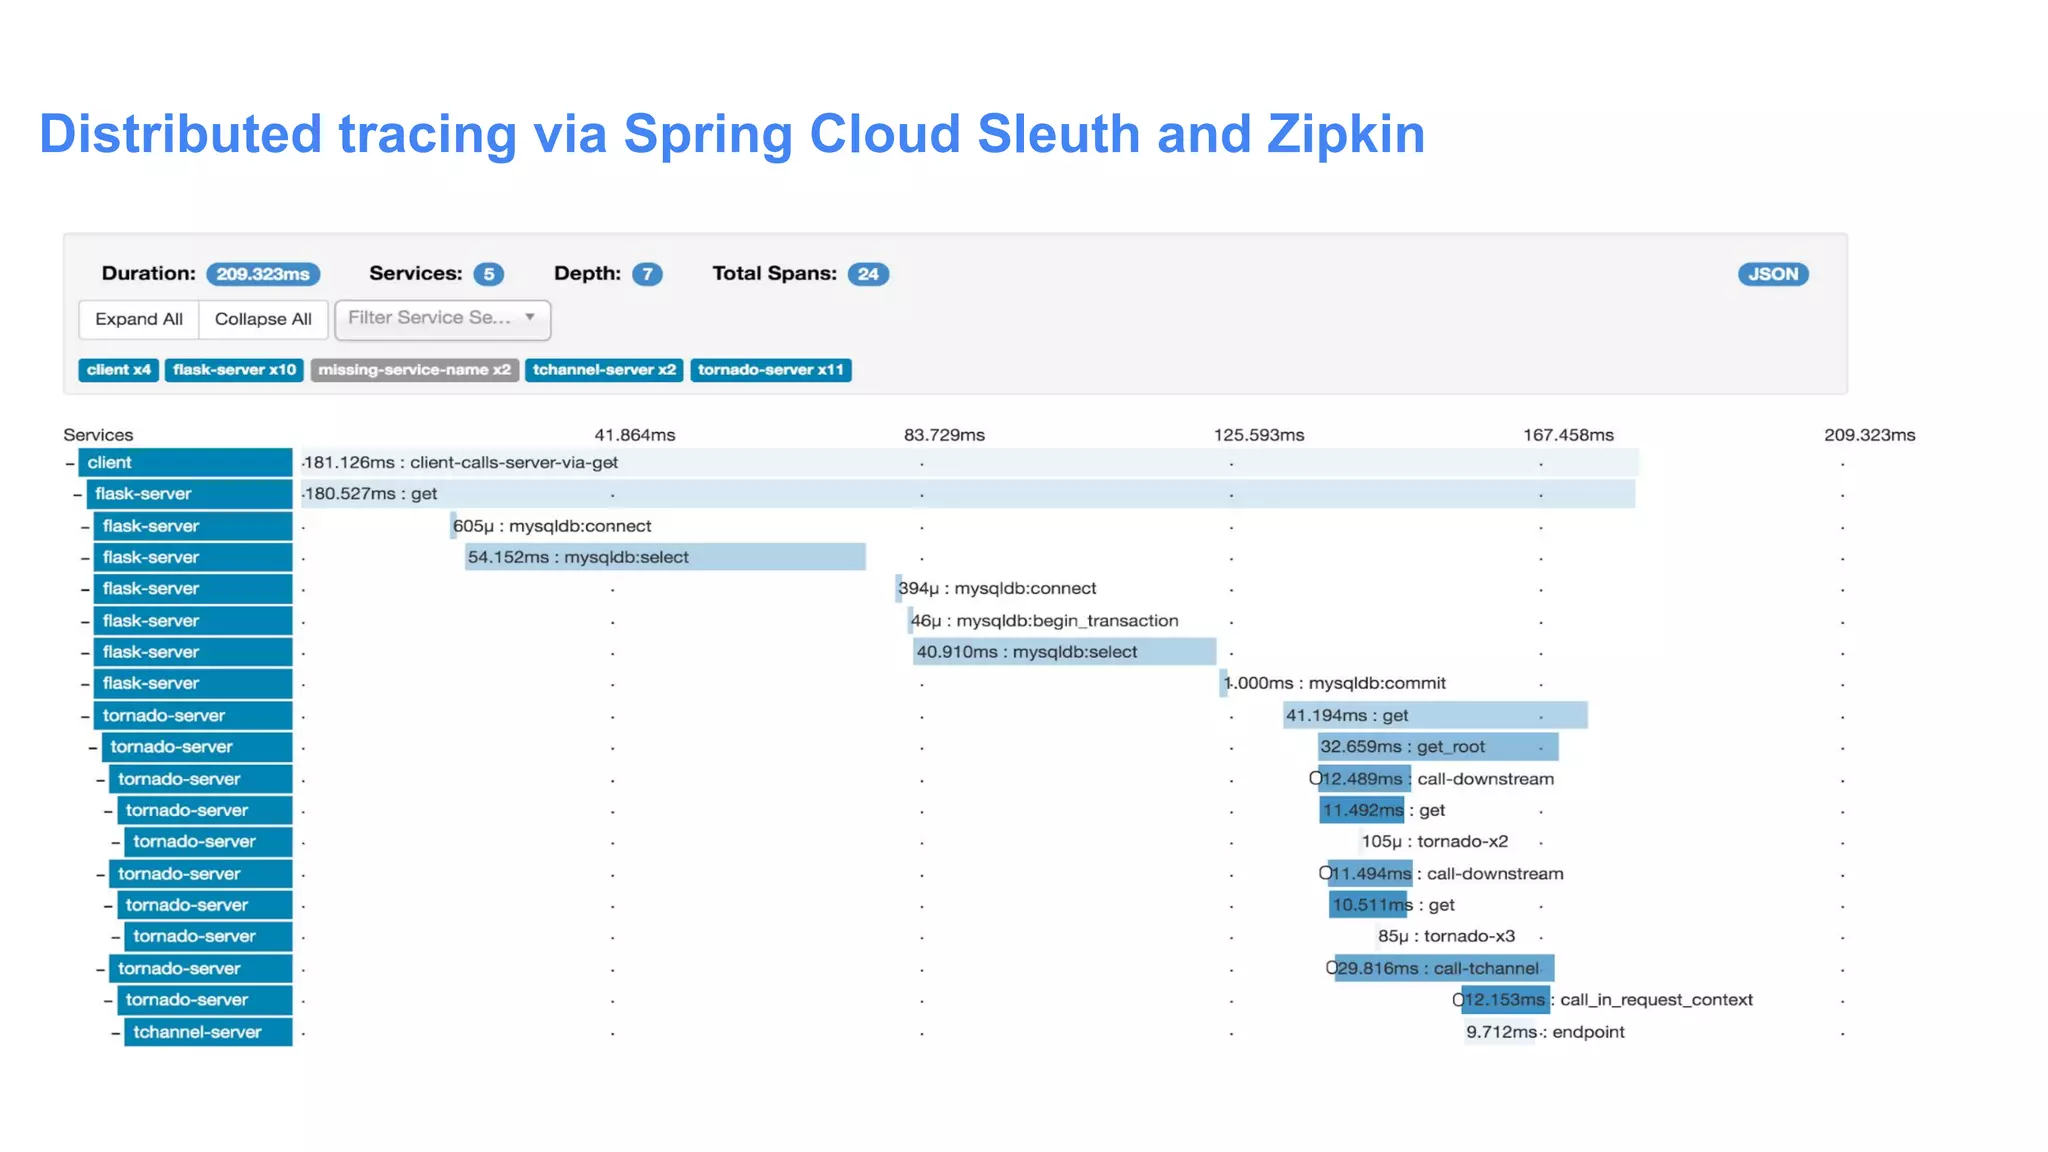Click the 41.864ms timeline header label
This screenshot has height=1152, width=2048.
click(635, 435)
